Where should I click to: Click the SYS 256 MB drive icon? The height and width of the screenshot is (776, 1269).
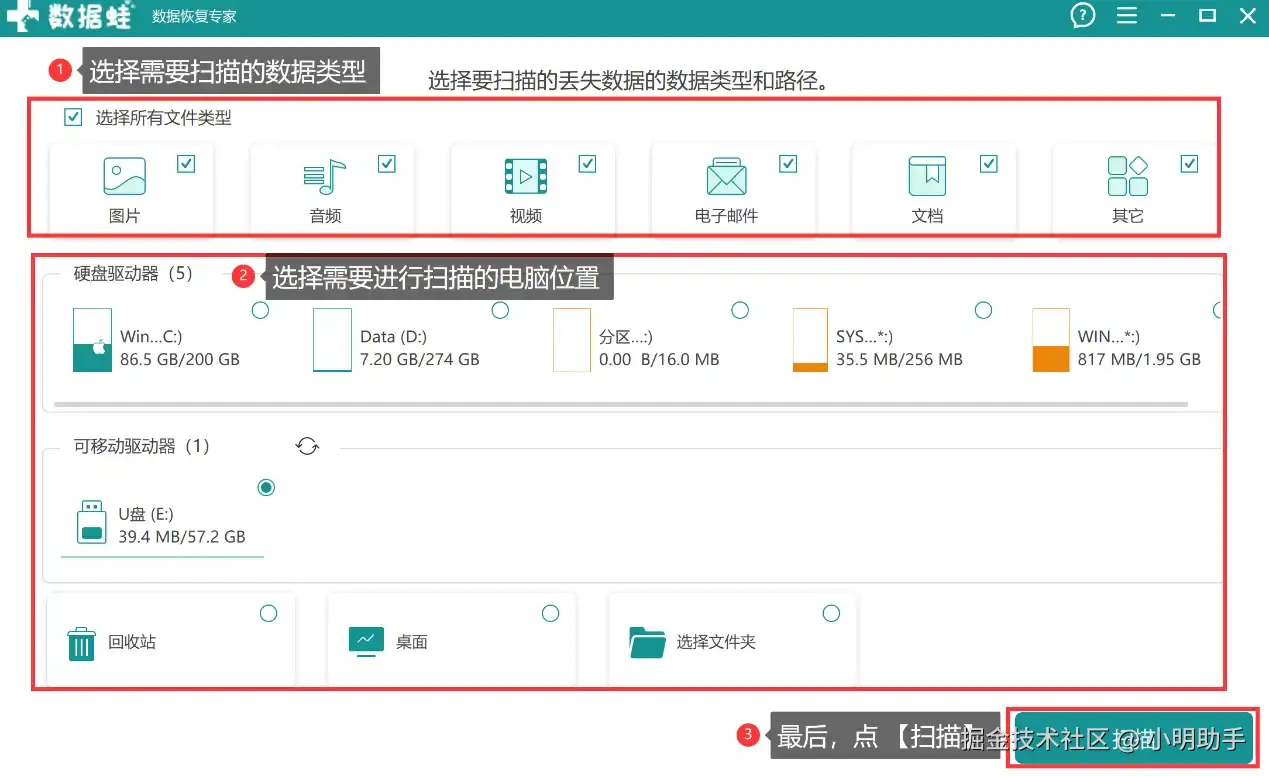[x=810, y=340]
